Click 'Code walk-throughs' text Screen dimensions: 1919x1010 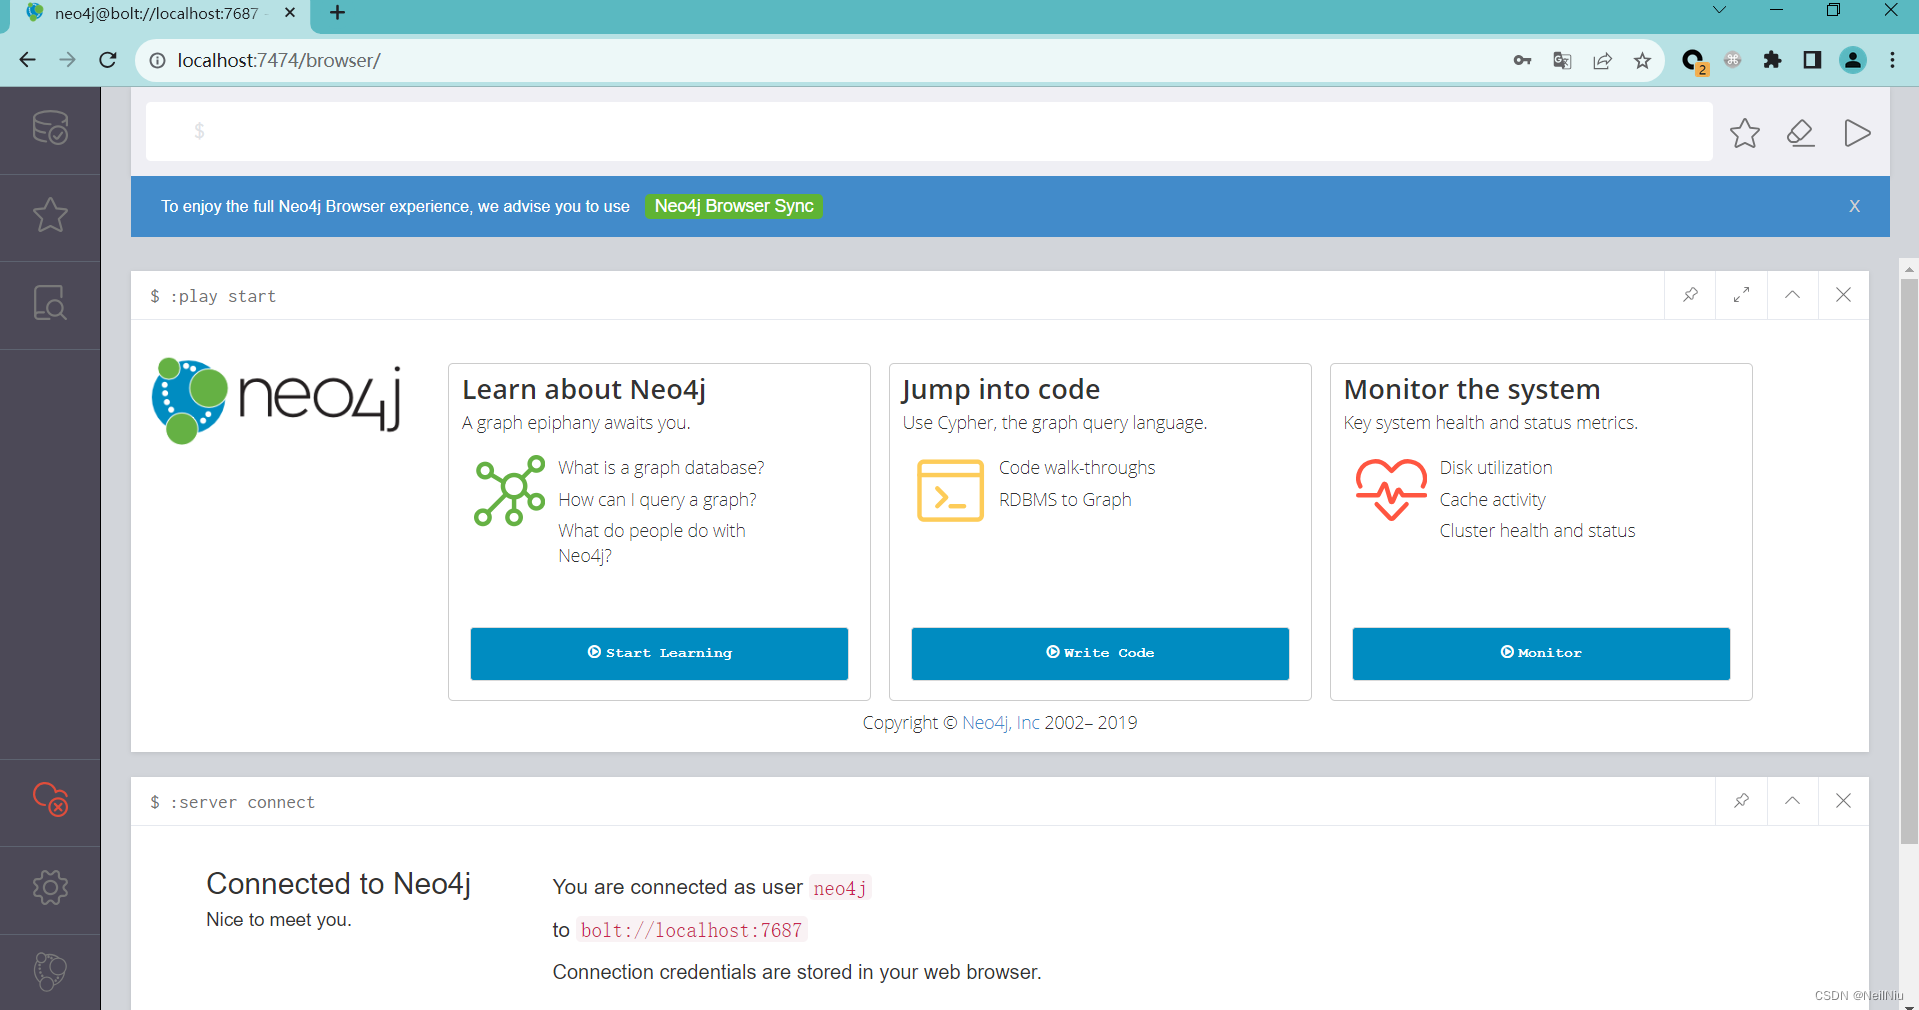coord(1077,468)
